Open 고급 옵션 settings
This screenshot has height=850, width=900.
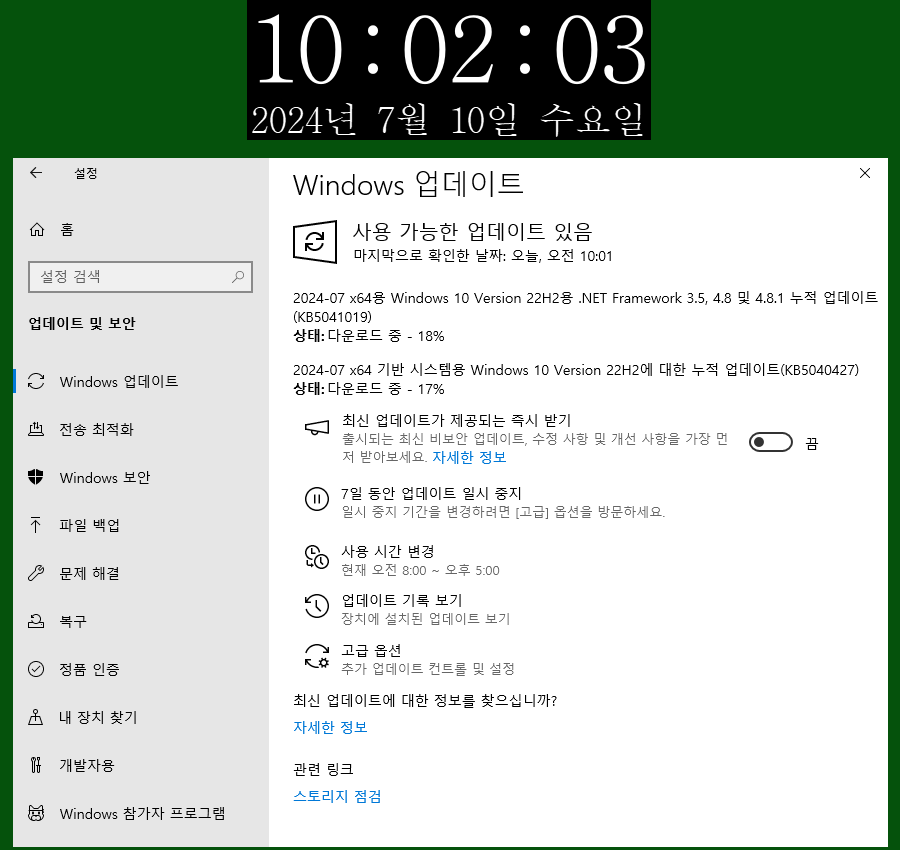[371, 650]
